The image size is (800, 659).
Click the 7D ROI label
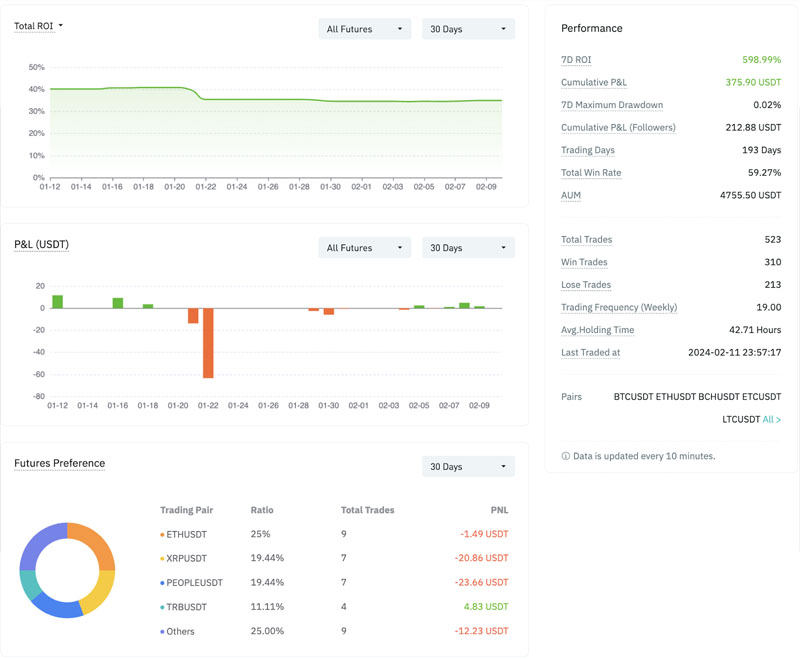pyautogui.click(x=576, y=60)
